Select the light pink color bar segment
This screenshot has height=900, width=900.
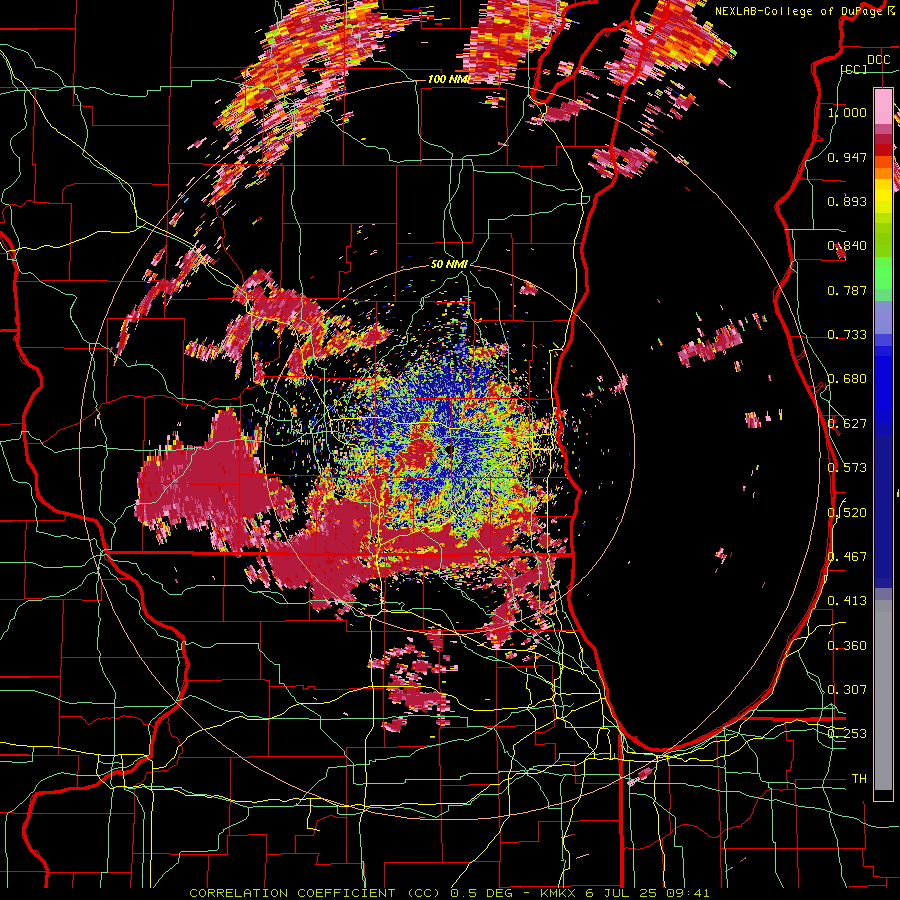click(x=883, y=106)
